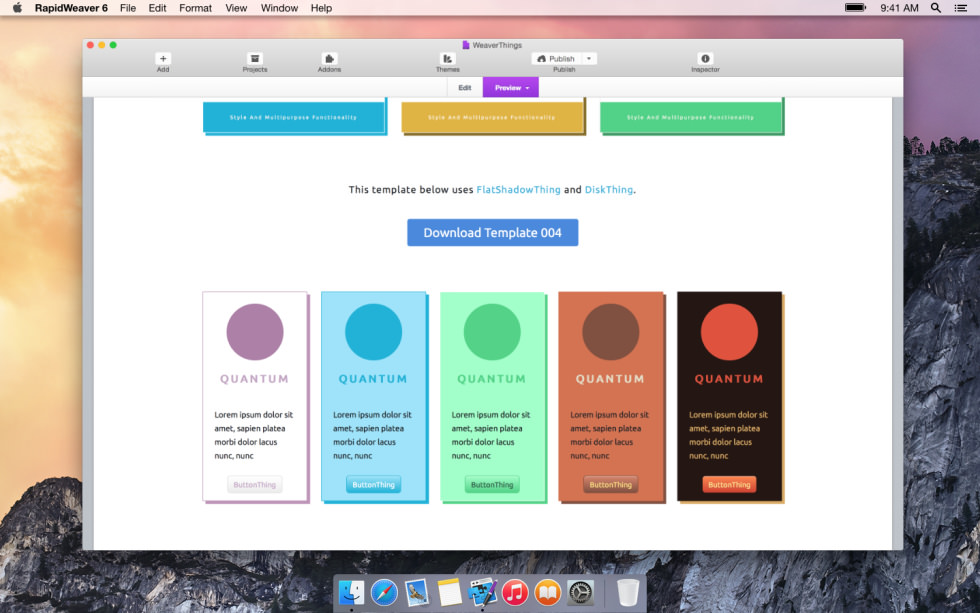Open the Projects toolbar icon
The image size is (980, 613).
254,59
